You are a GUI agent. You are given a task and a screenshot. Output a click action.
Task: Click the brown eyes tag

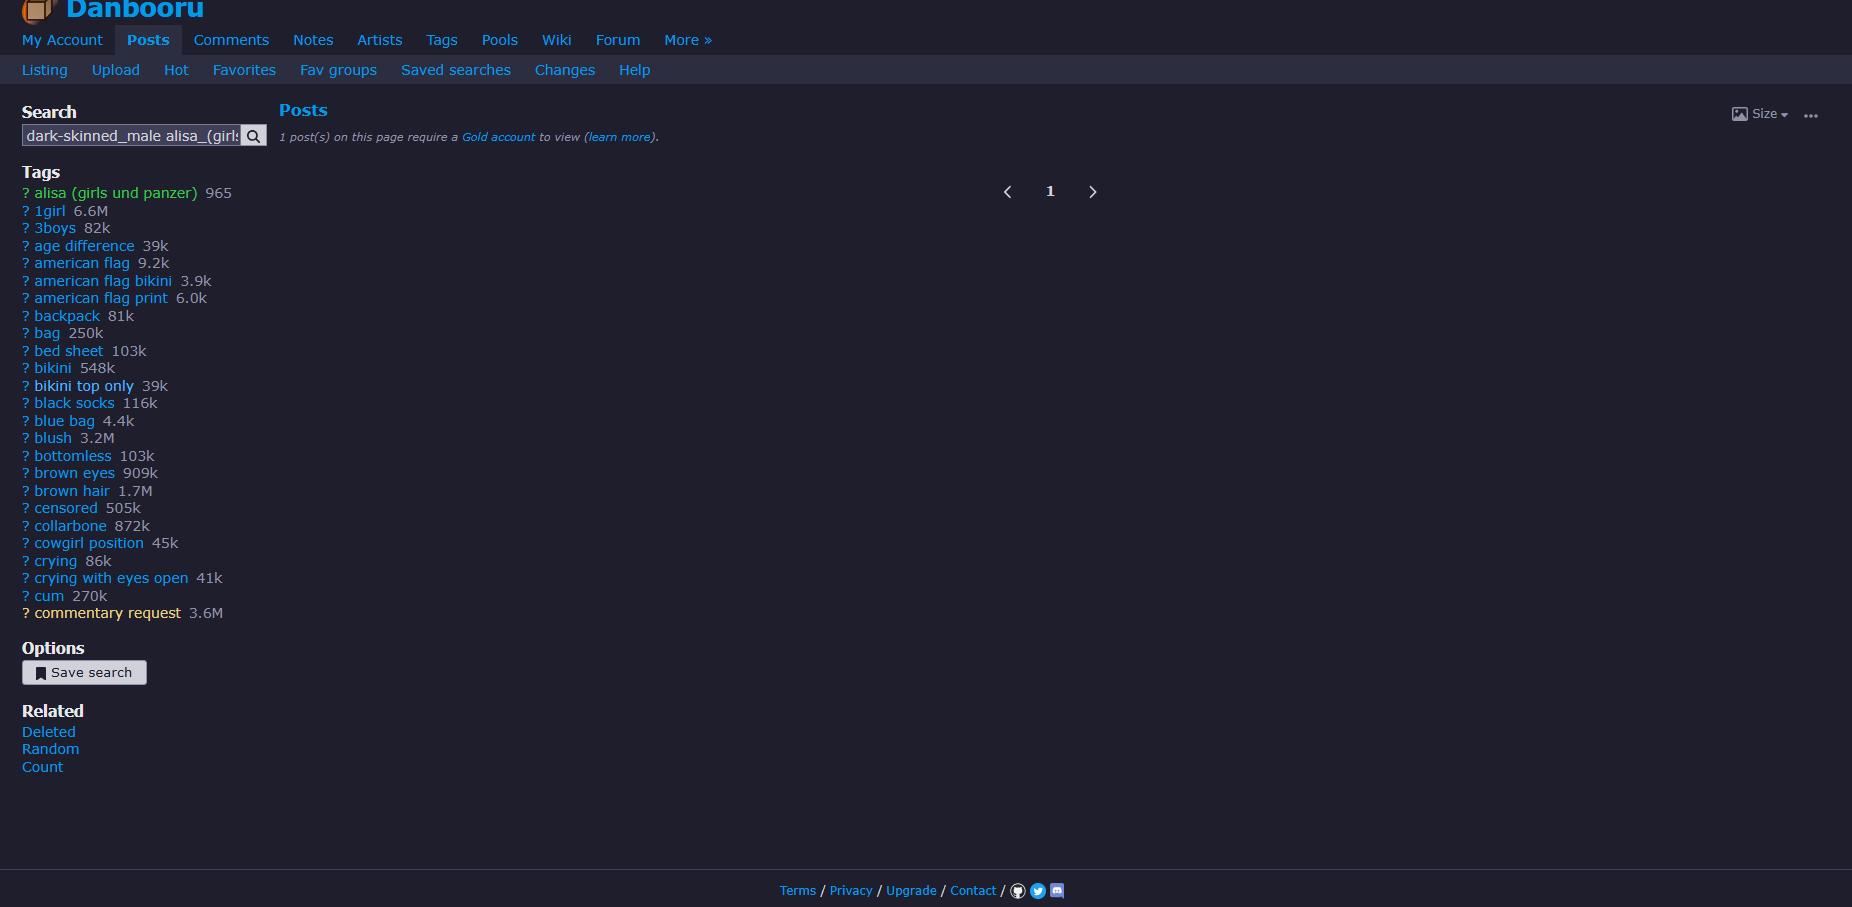75,473
